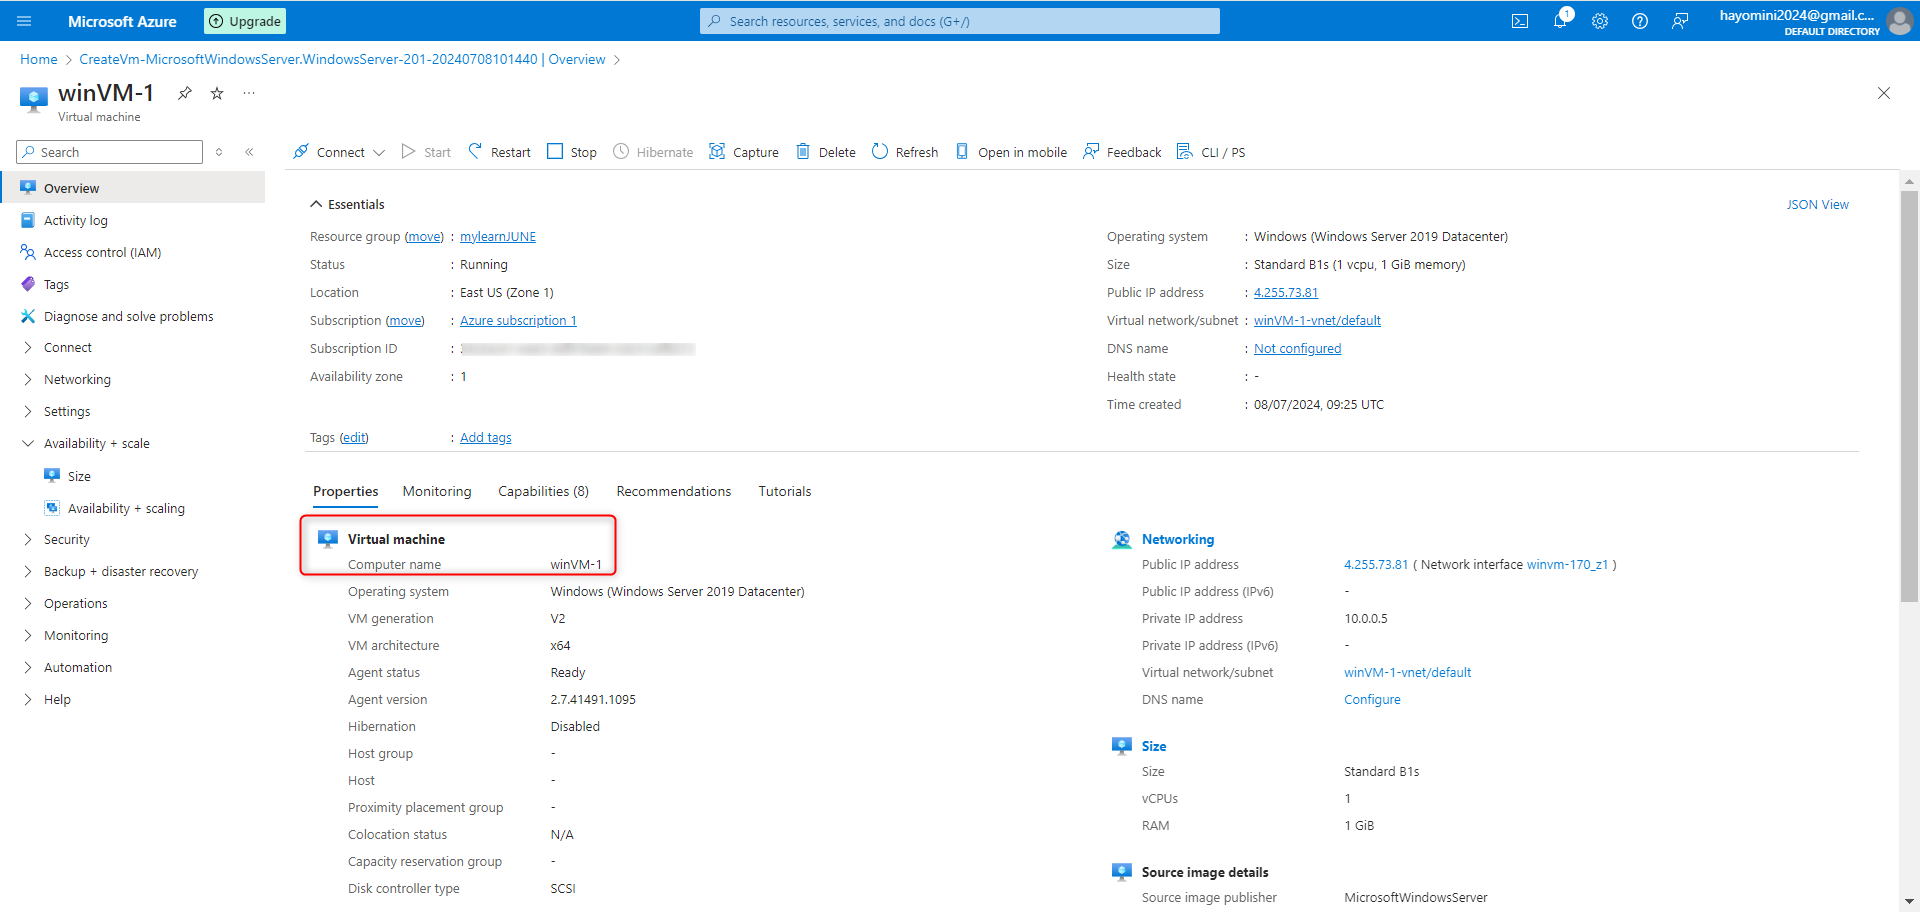This screenshot has width=1920, height=912.
Task: Click Delete in the command bar
Action: tap(826, 152)
